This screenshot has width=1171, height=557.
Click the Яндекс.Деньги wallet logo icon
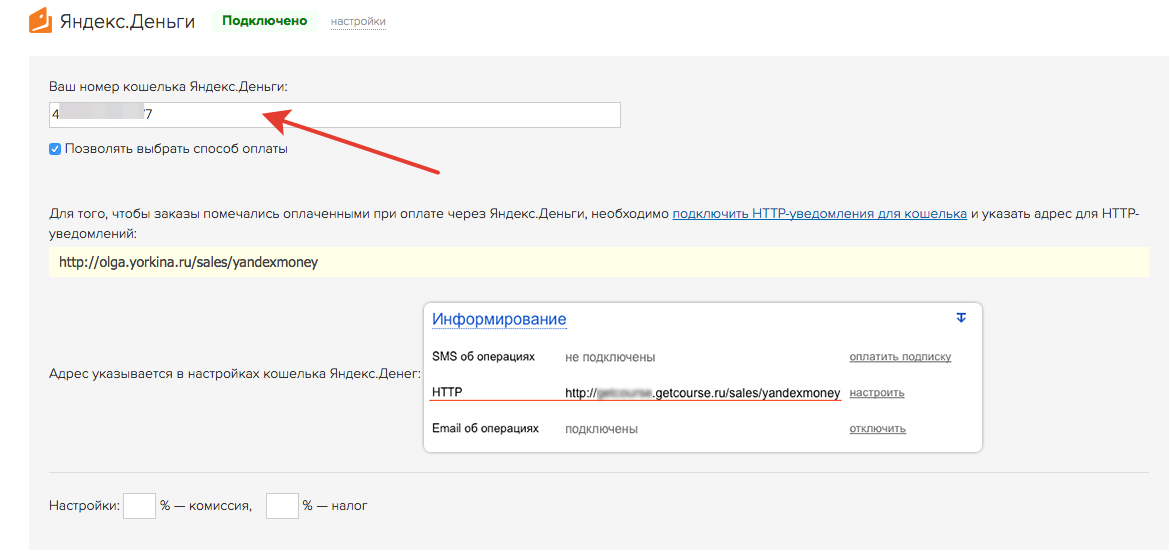[x=40, y=22]
